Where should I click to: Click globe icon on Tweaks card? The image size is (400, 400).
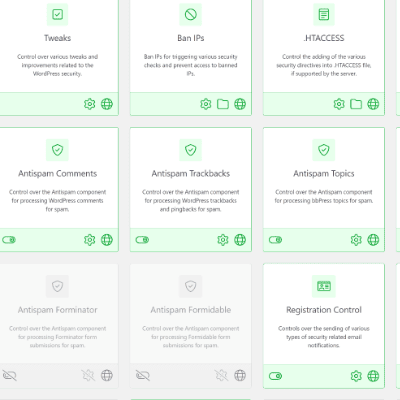[x=107, y=104]
